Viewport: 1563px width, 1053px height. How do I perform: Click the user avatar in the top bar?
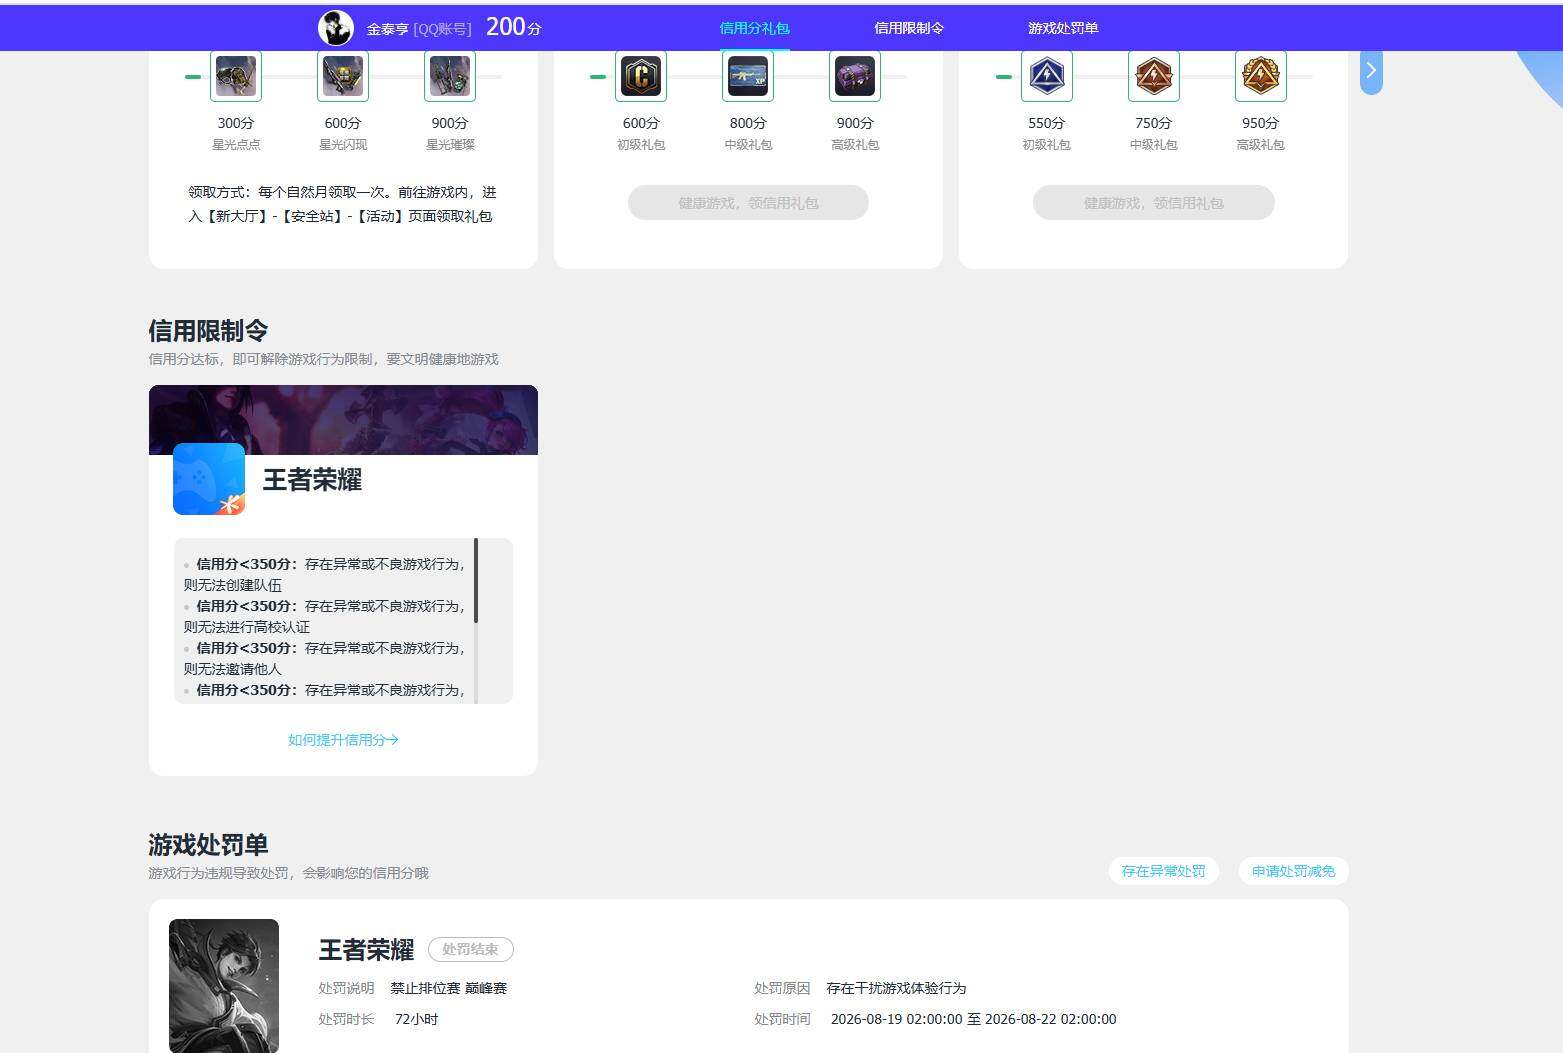(x=336, y=28)
